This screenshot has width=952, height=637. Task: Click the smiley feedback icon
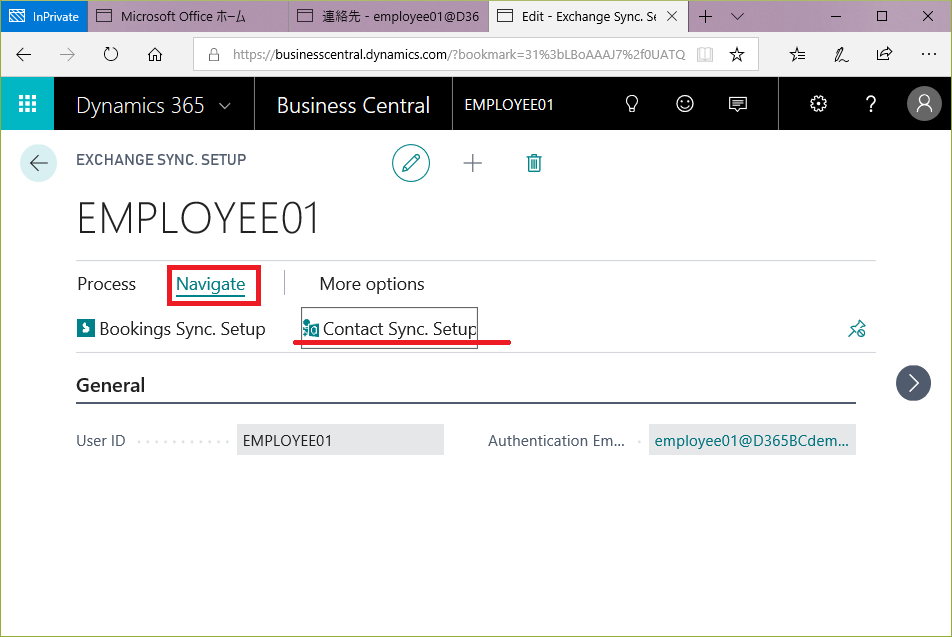tap(685, 104)
